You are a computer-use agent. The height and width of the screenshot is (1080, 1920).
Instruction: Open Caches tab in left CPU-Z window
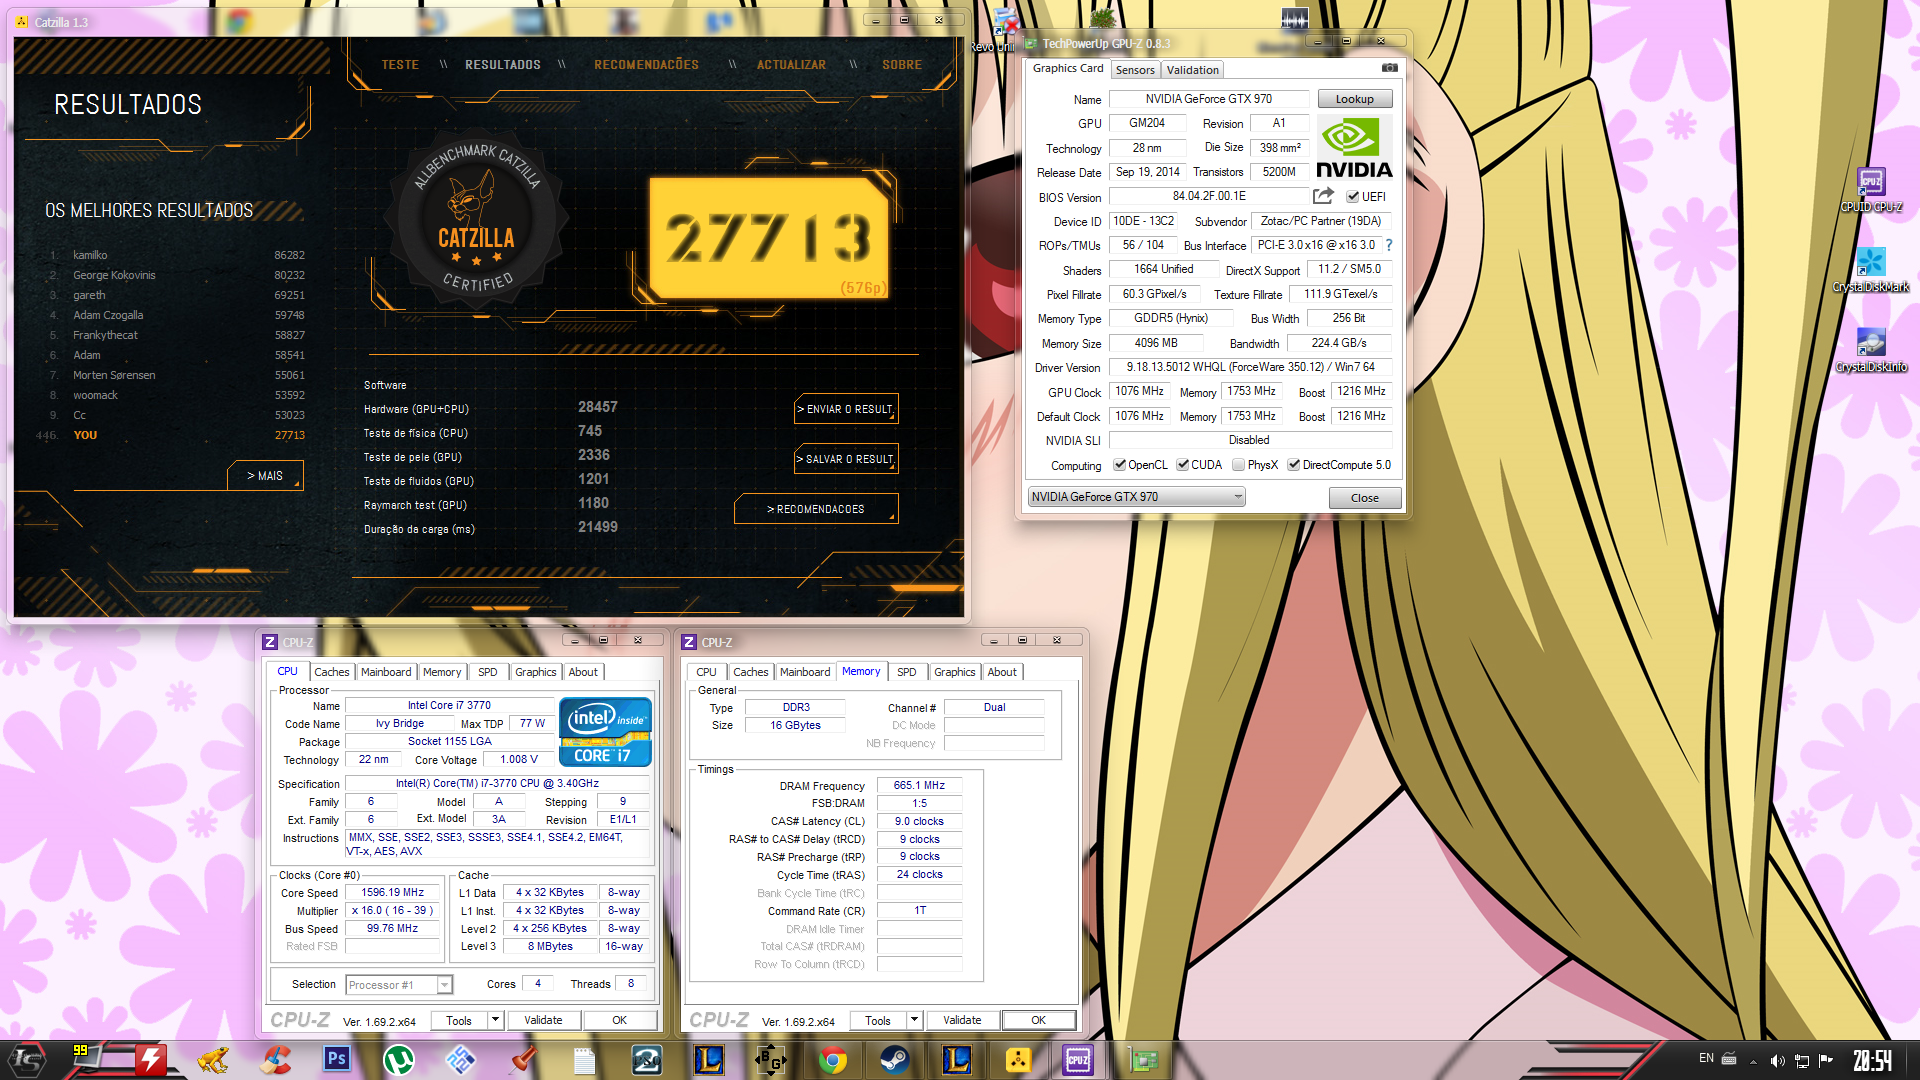pyautogui.click(x=331, y=672)
